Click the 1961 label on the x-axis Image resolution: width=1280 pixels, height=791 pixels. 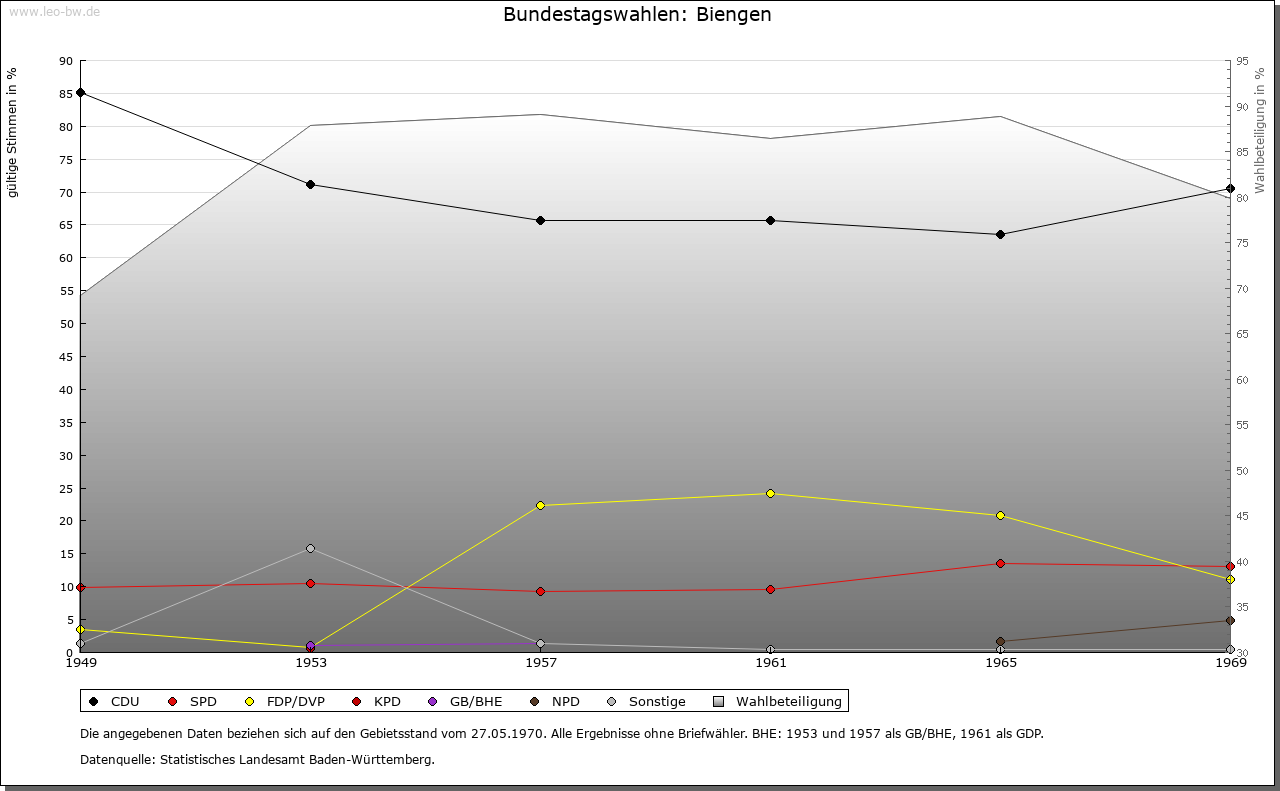tap(771, 662)
